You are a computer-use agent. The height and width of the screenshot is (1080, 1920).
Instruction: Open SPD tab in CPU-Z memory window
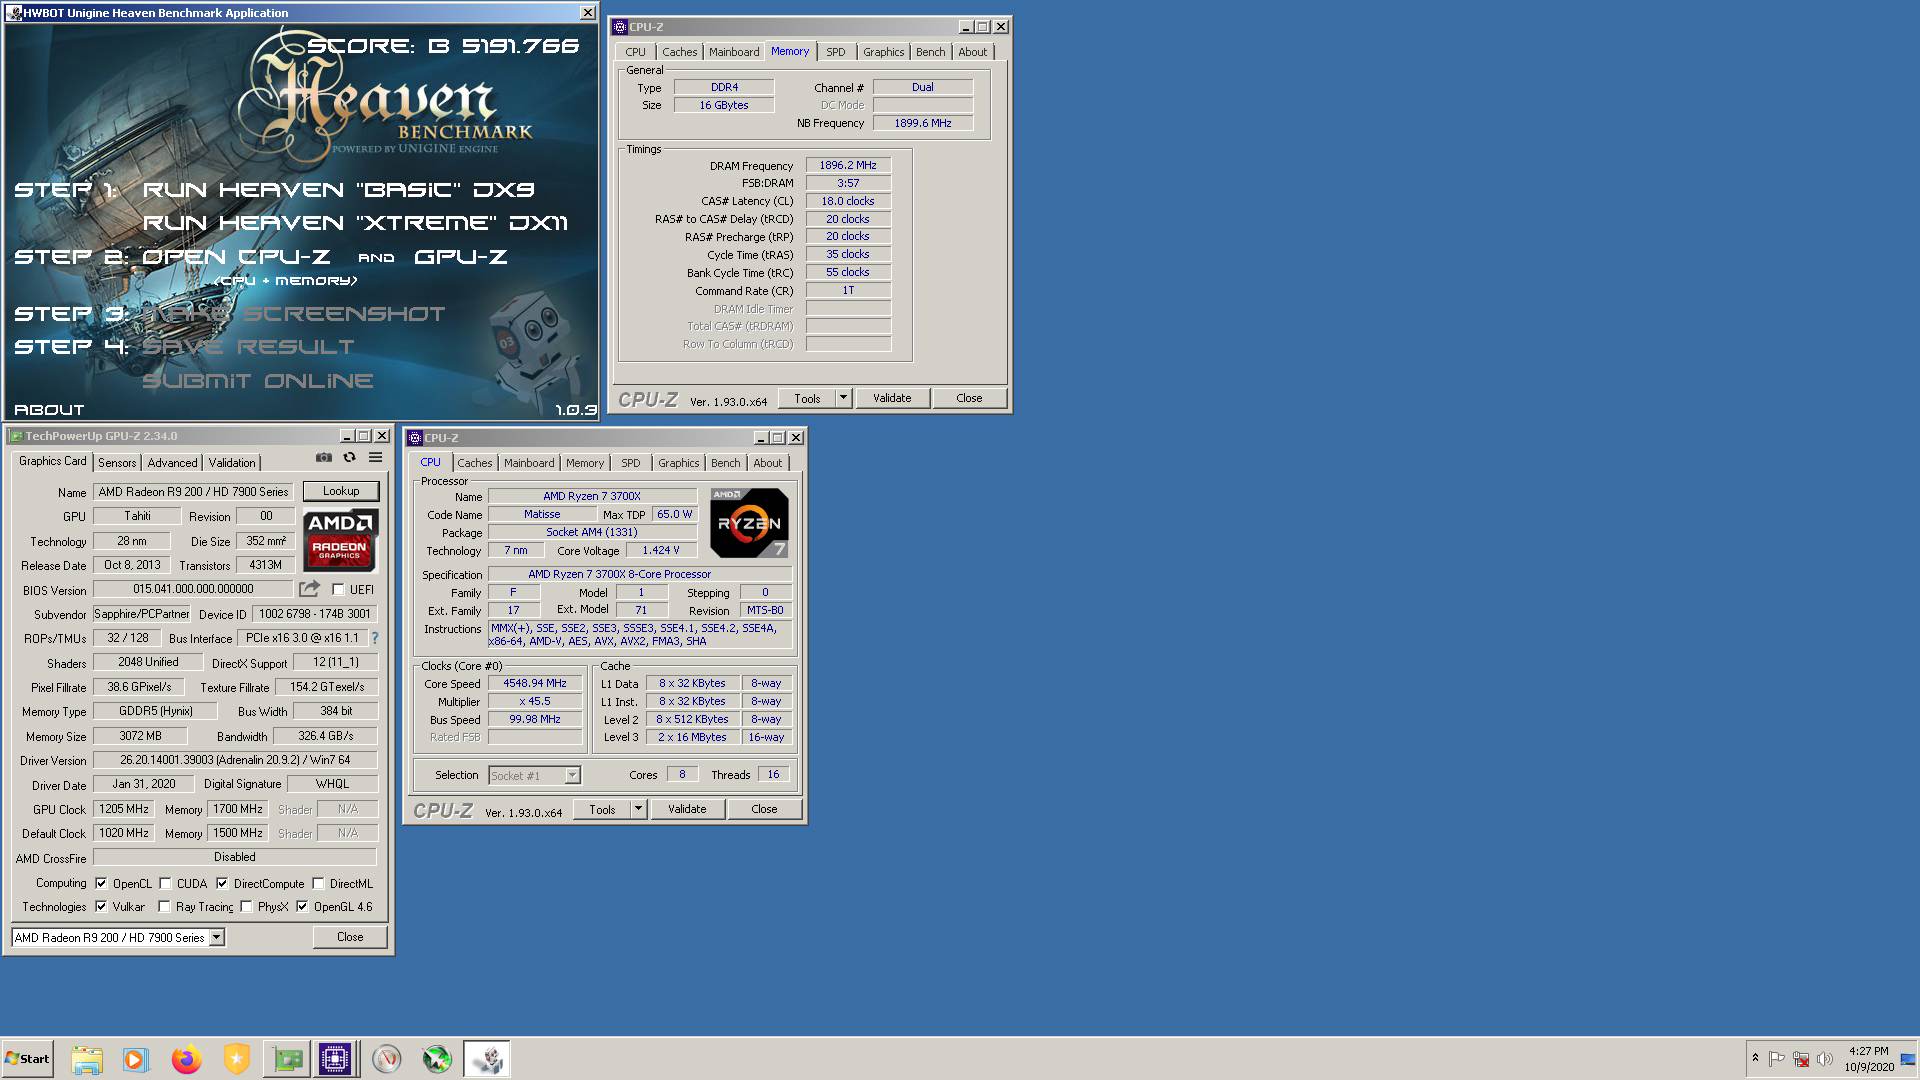coord(836,52)
